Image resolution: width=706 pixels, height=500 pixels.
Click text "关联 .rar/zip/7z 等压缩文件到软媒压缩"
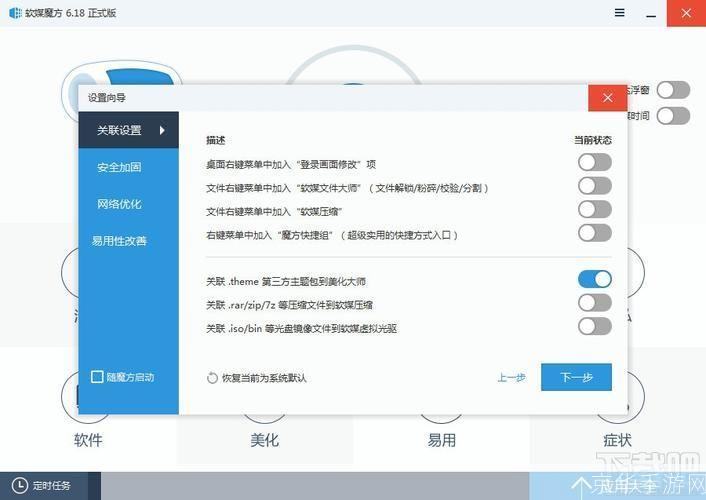290,305
